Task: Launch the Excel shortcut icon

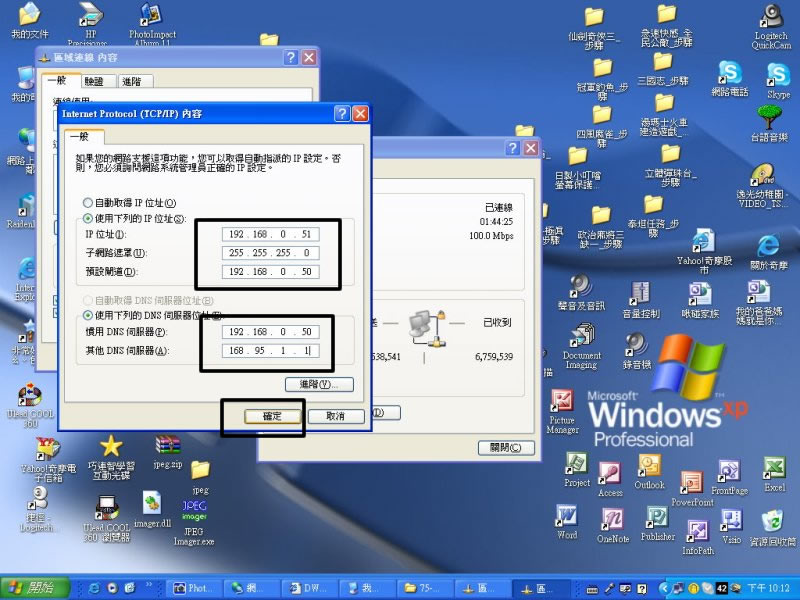Action: click(774, 474)
